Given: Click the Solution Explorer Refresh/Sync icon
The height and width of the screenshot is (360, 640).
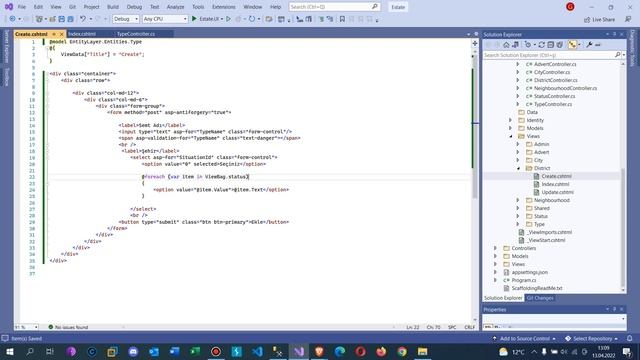Looking at the screenshot, I should (542, 45).
